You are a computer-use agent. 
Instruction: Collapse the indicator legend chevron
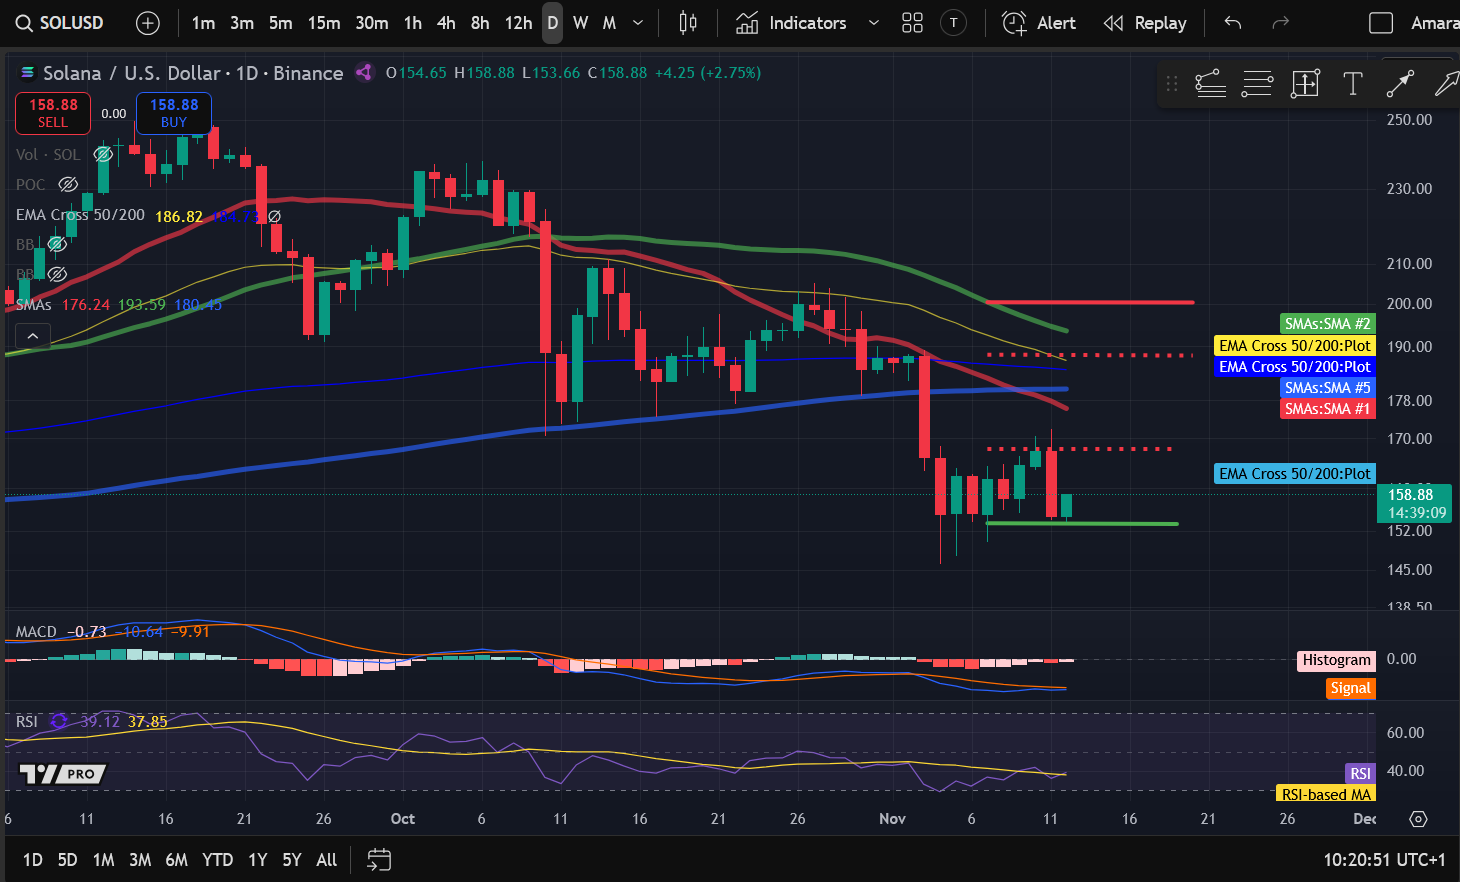(x=33, y=336)
